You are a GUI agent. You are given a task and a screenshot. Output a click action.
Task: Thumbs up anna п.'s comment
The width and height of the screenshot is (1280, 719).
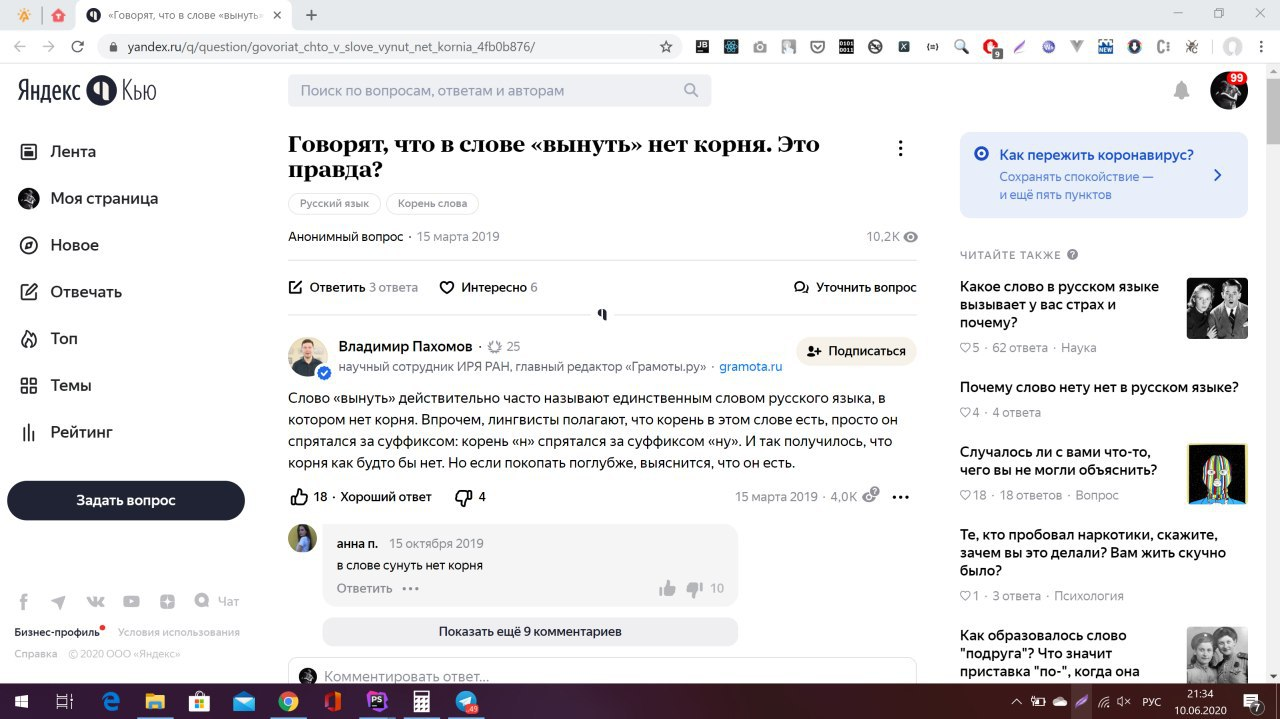coord(667,589)
